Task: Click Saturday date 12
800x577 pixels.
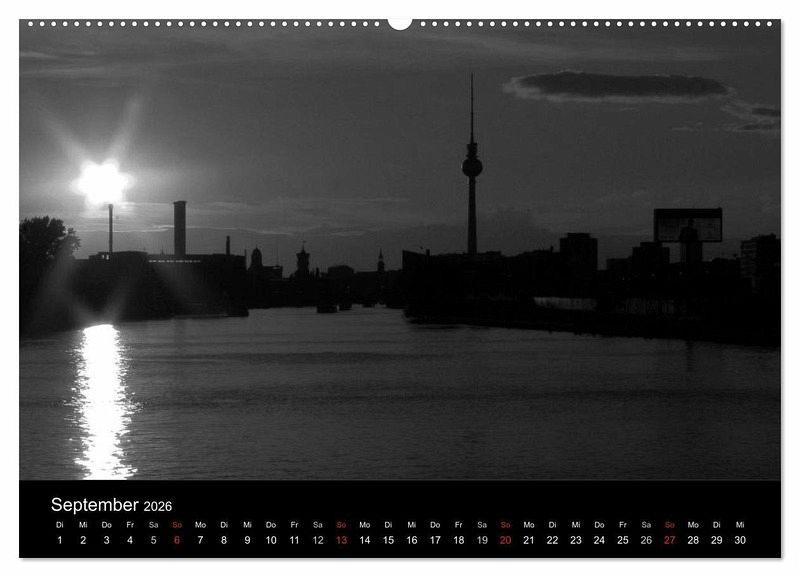Action: click(x=318, y=540)
